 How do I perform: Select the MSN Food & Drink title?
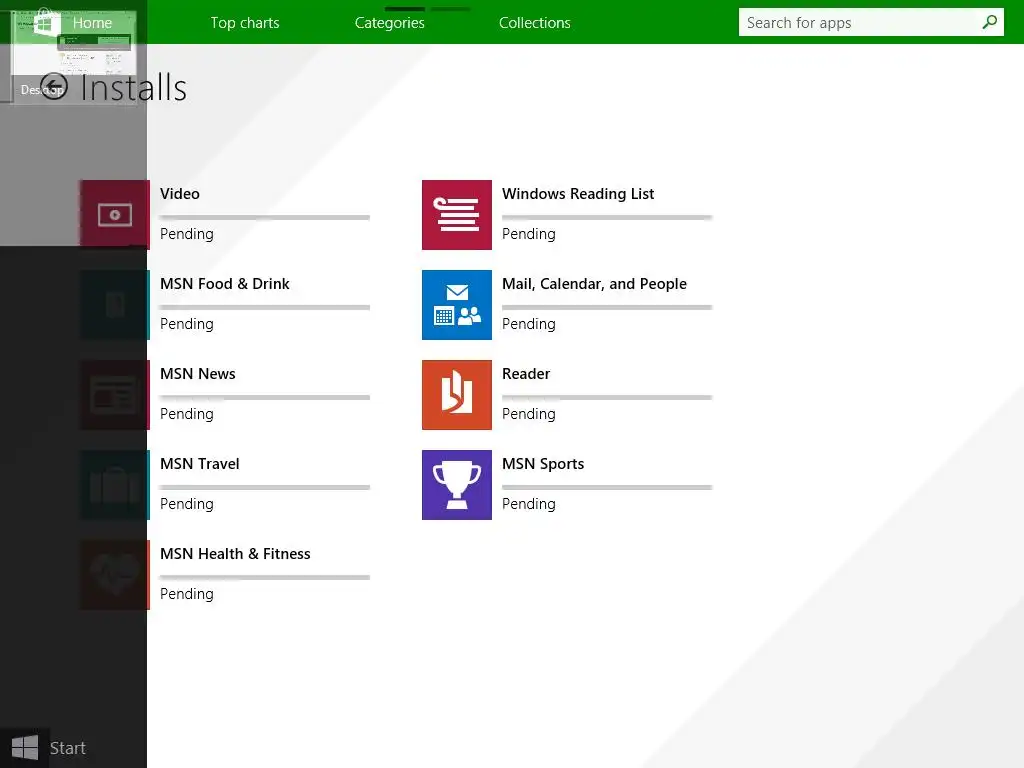[x=225, y=284]
